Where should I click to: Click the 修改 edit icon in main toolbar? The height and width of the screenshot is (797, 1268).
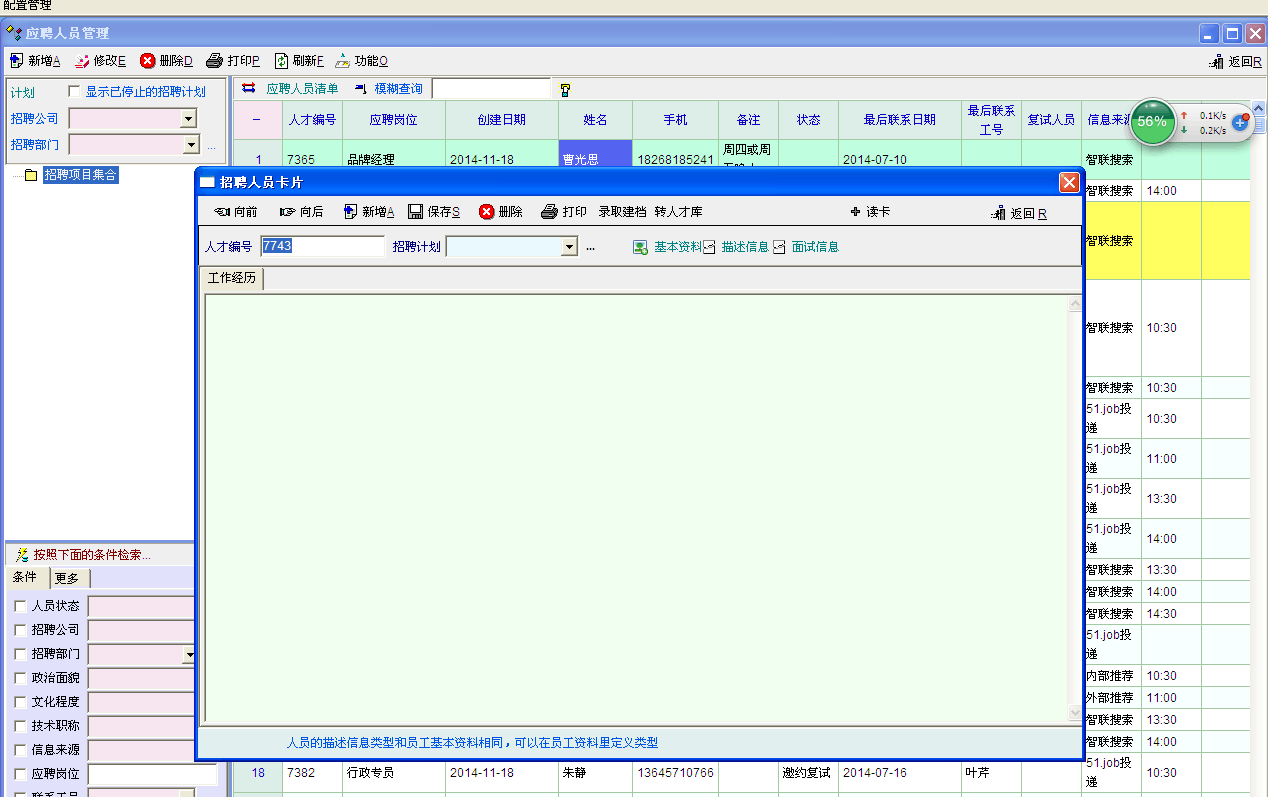click(x=83, y=61)
